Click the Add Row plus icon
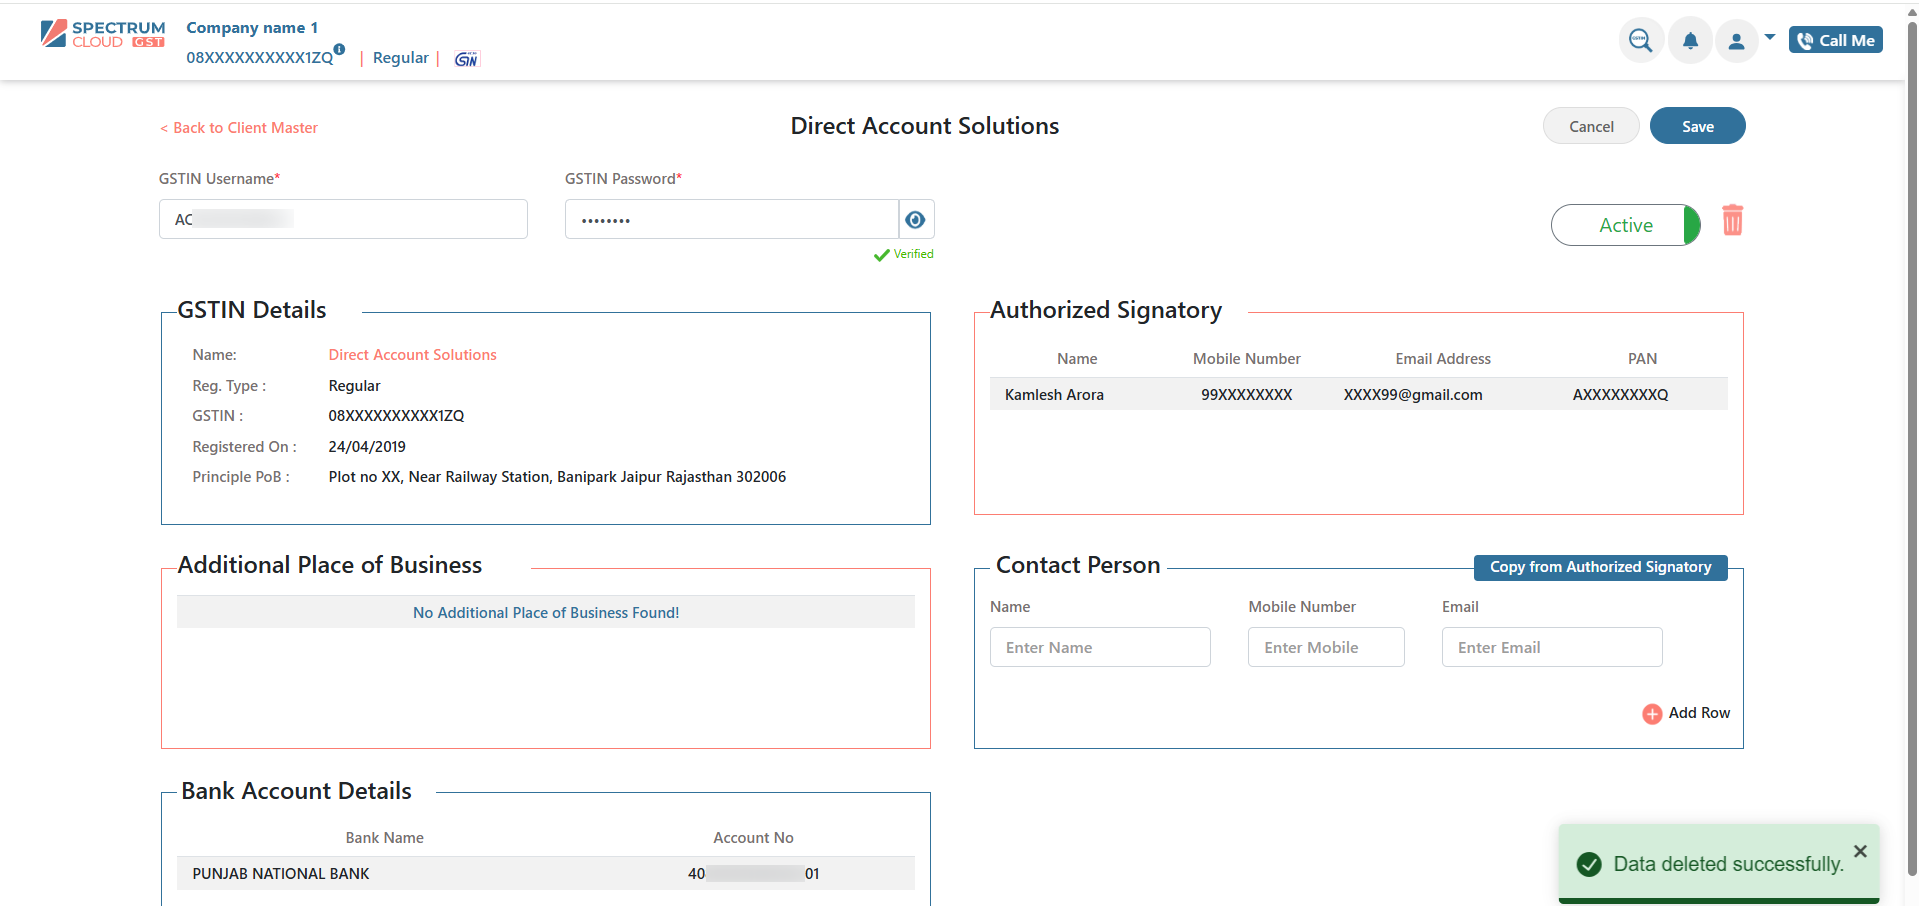The height and width of the screenshot is (906, 1919). tap(1652, 714)
